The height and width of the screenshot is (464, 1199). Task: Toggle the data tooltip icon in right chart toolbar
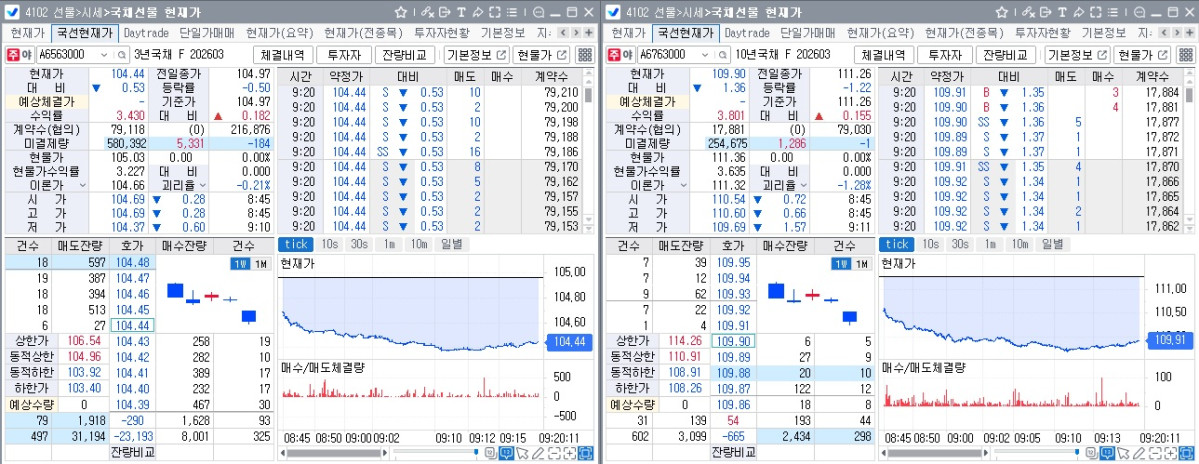[x=1107, y=453]
